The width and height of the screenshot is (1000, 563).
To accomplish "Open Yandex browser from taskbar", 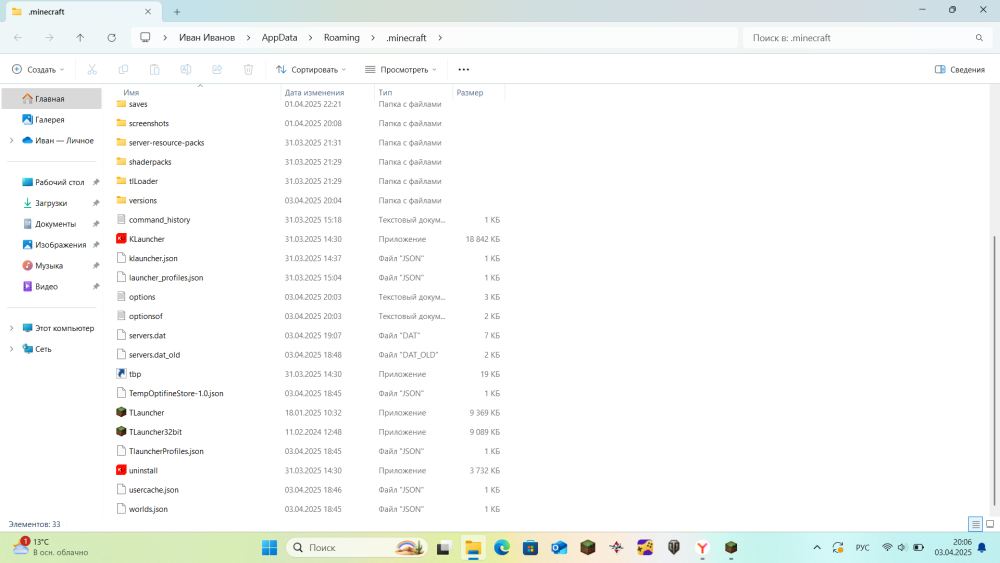I will 702,548.
